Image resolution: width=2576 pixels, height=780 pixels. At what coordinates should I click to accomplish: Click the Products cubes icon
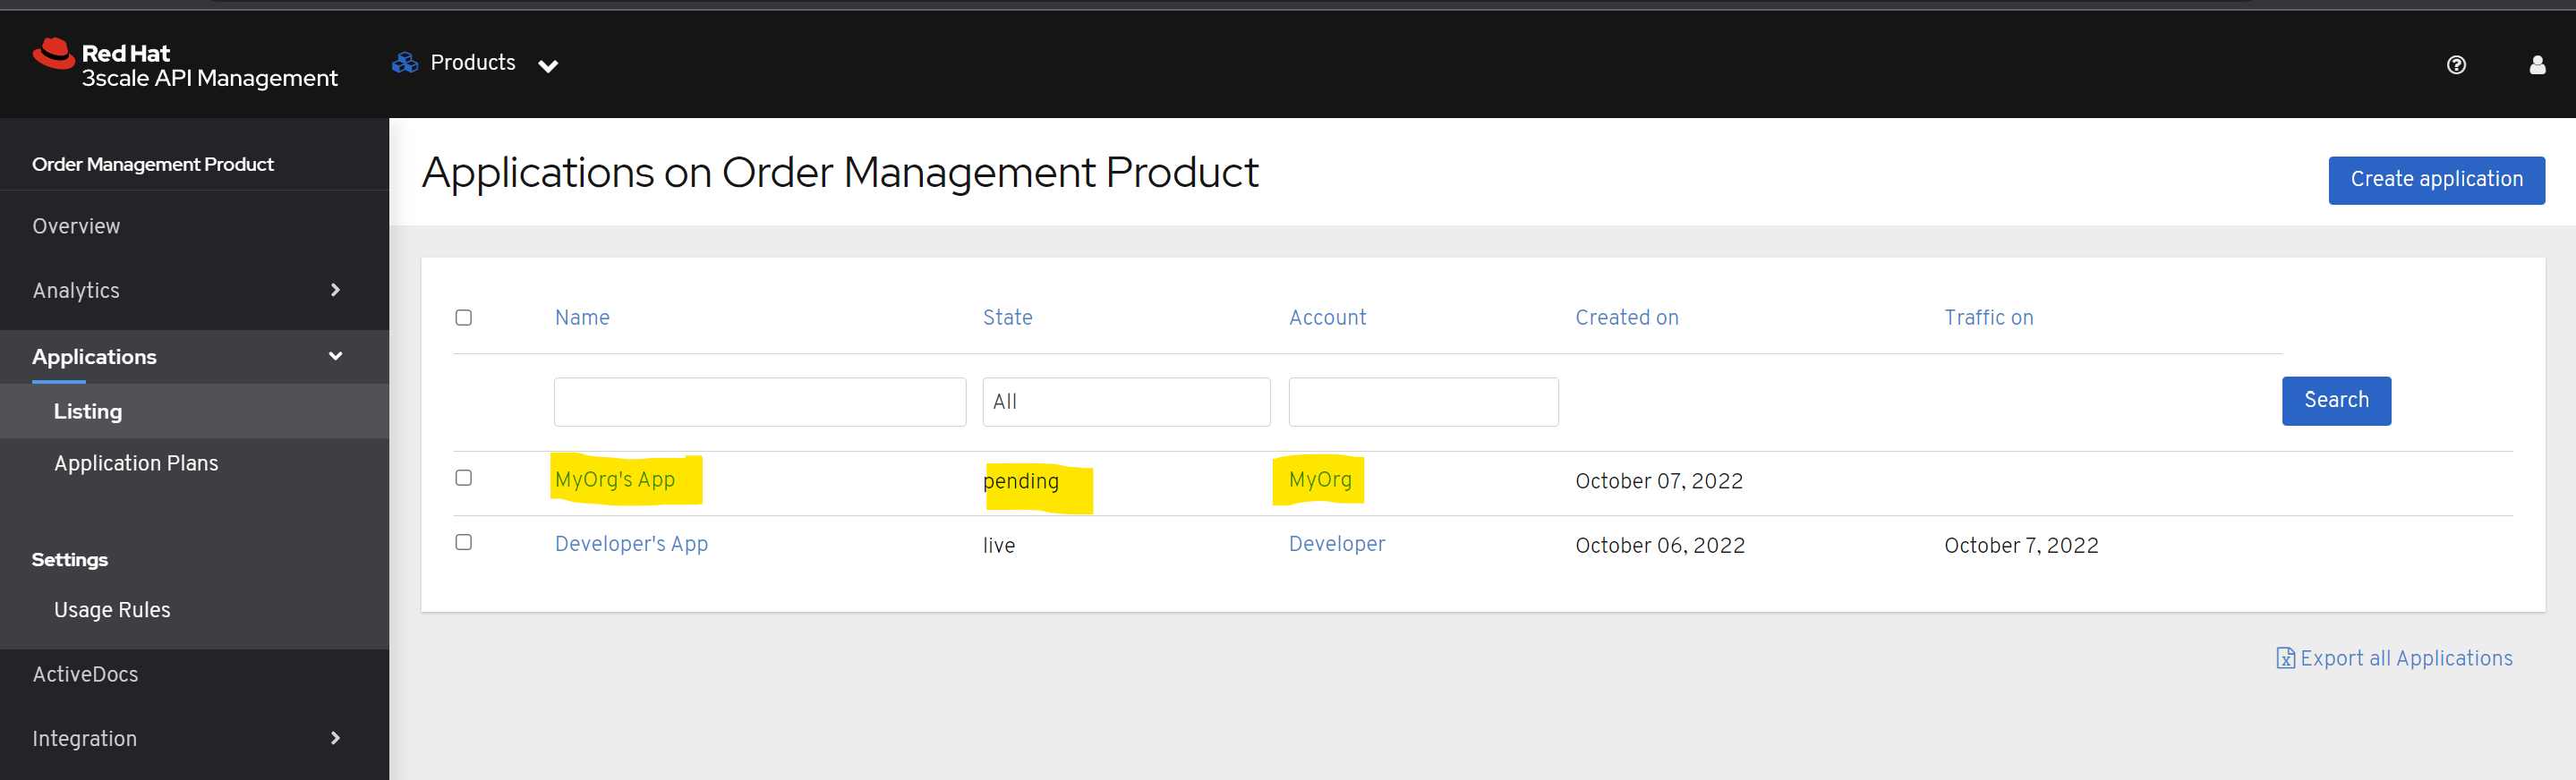click(405, 63)
